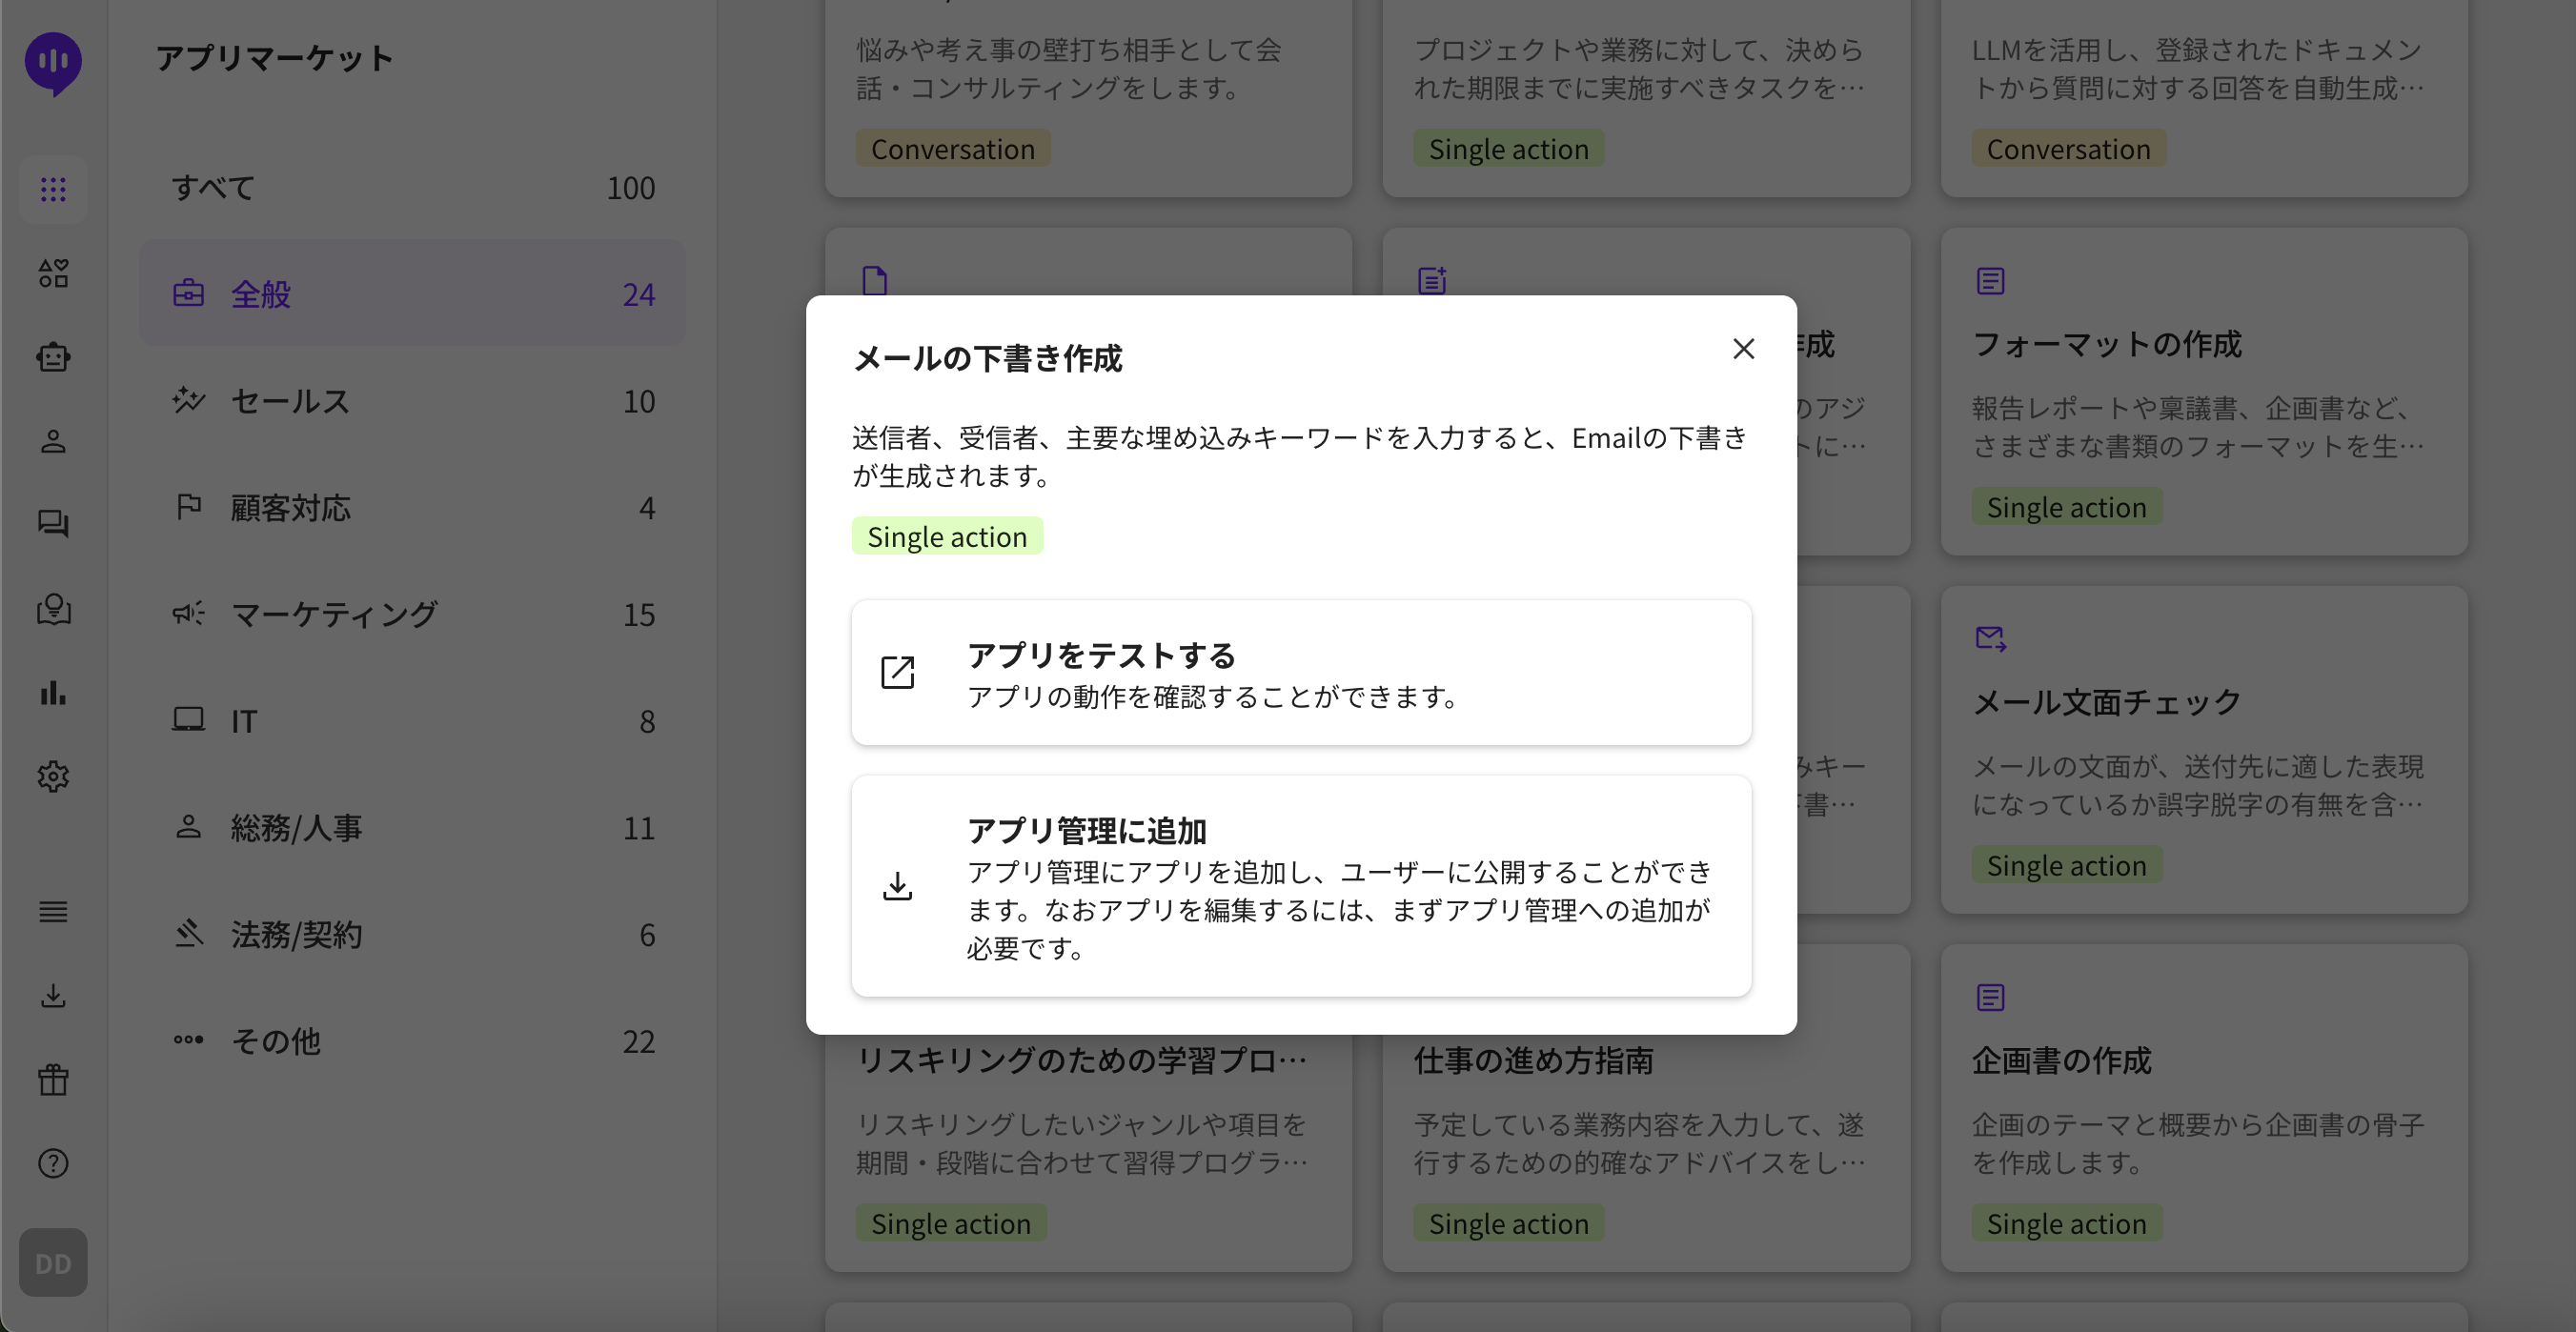Open the DD user avatar

pyautogui.click(x=53, y=1263)
